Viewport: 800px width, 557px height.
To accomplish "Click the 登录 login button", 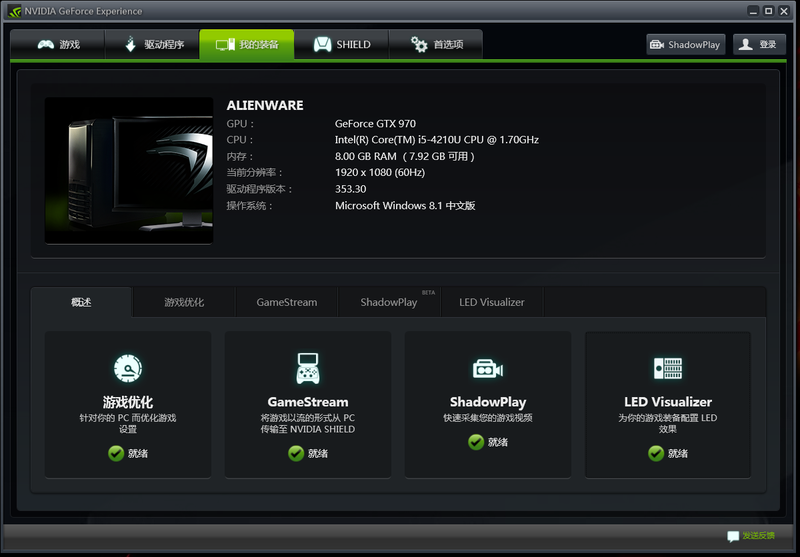I will tap(759, 44).
